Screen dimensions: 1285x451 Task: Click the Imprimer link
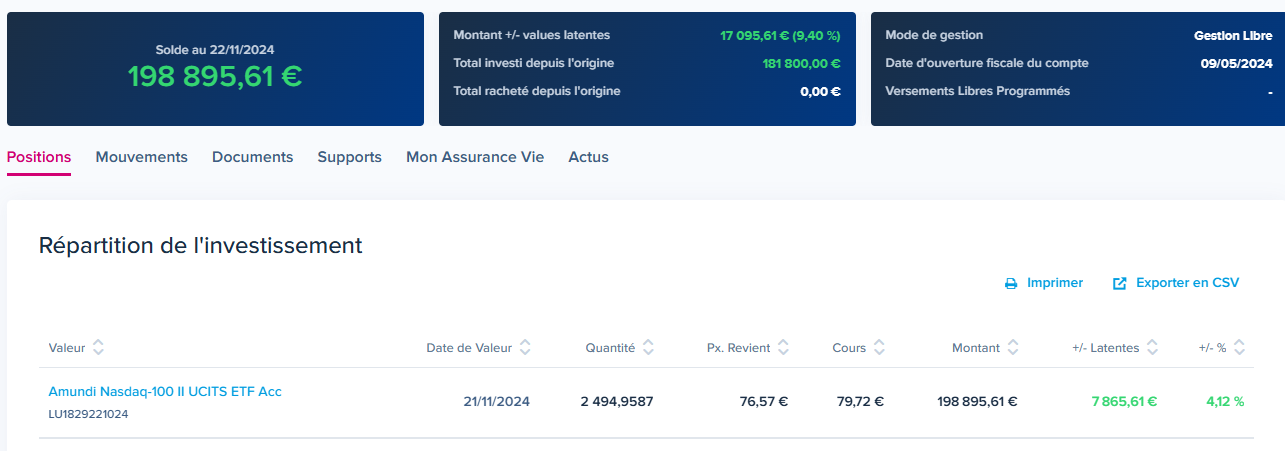[1055, 283]
